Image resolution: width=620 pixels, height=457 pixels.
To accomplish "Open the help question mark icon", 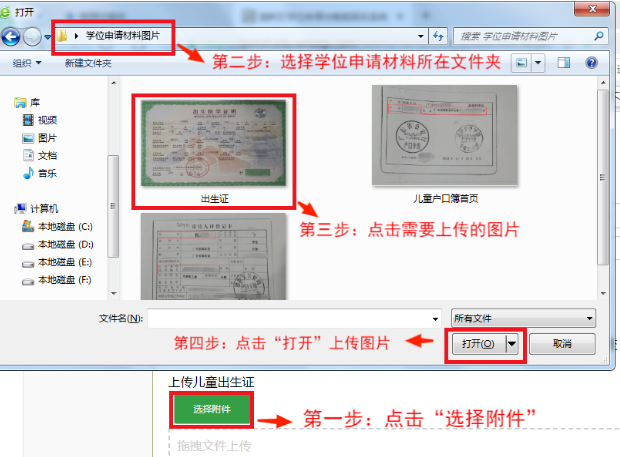I will (591, 63).
